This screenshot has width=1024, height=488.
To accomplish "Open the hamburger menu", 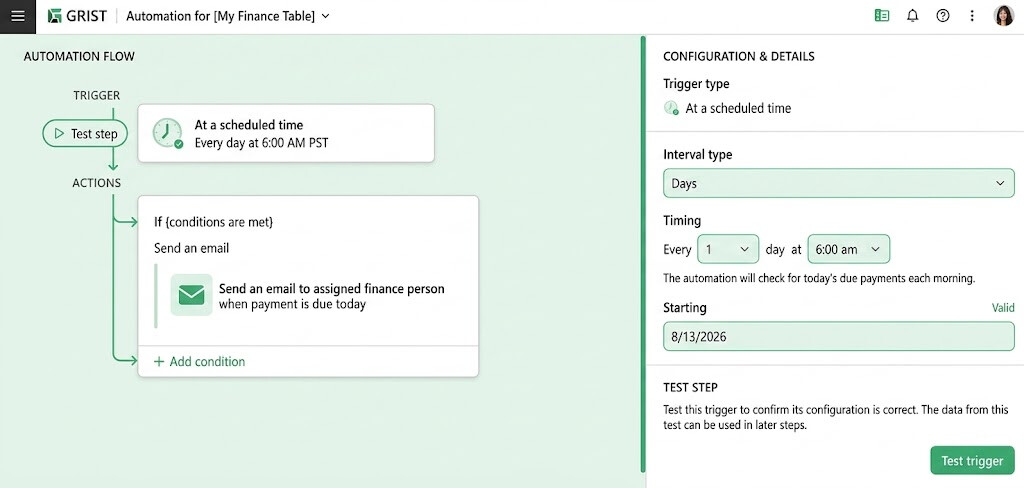I will pyautogui.click(x=18, y=16).
